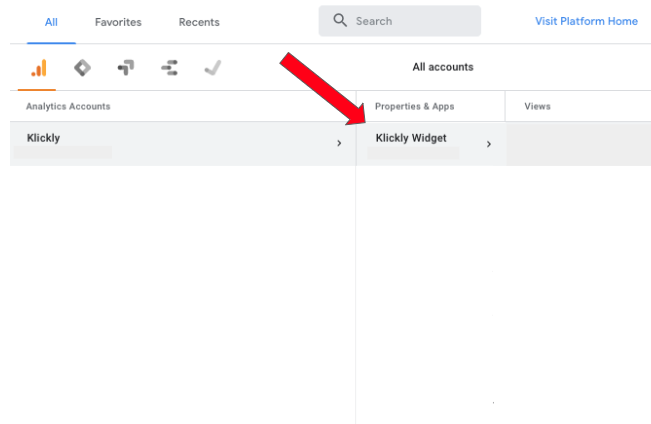This screenshot has width=651, height=424.
Task: Focus the Search input field
Action: pos(399,21)
